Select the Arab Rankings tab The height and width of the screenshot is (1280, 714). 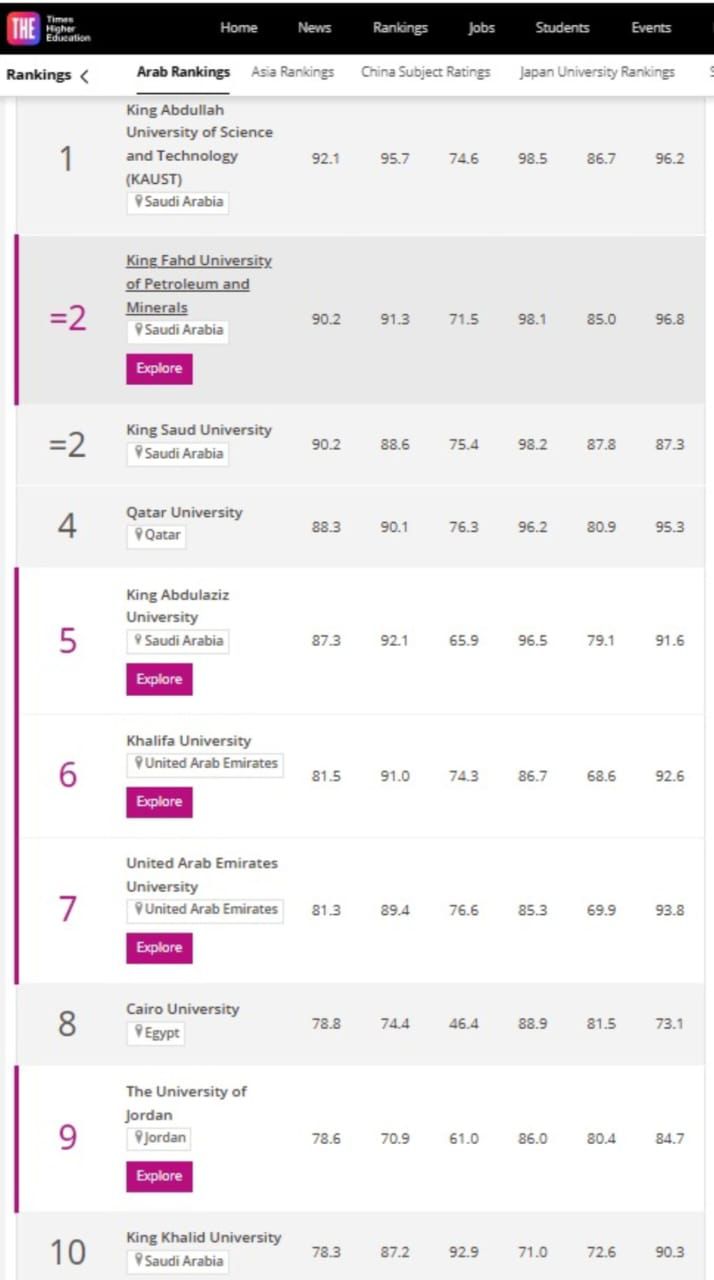coord(183,72)
